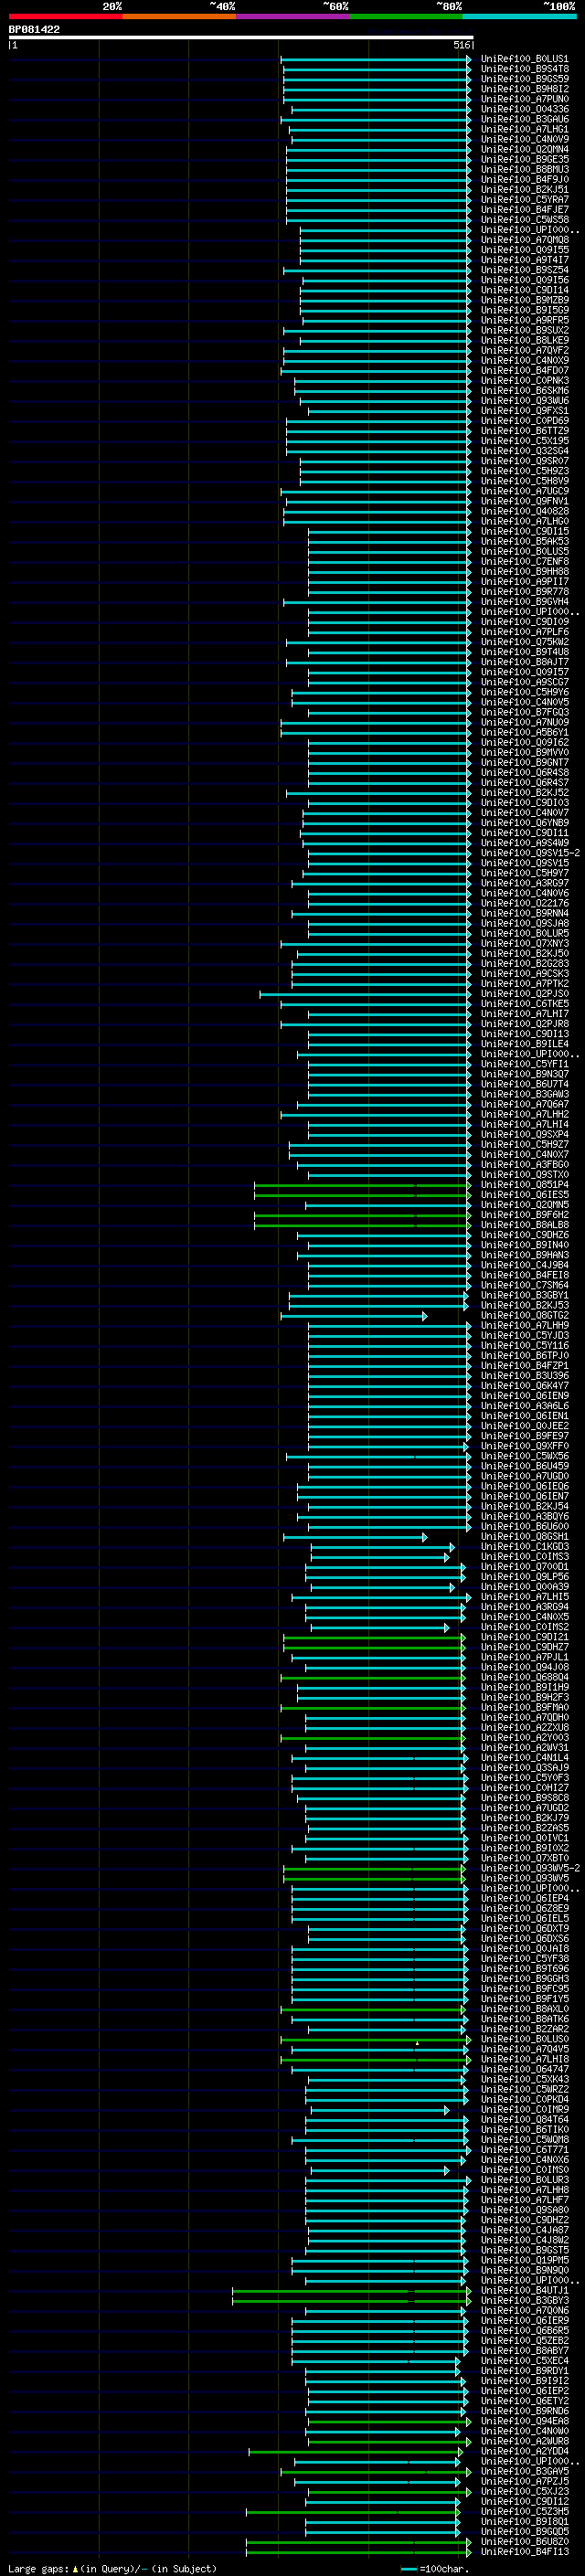Click UniRef100_C9DHZ6 label
Screen dimensions: 585x2576
point(524,1235)
